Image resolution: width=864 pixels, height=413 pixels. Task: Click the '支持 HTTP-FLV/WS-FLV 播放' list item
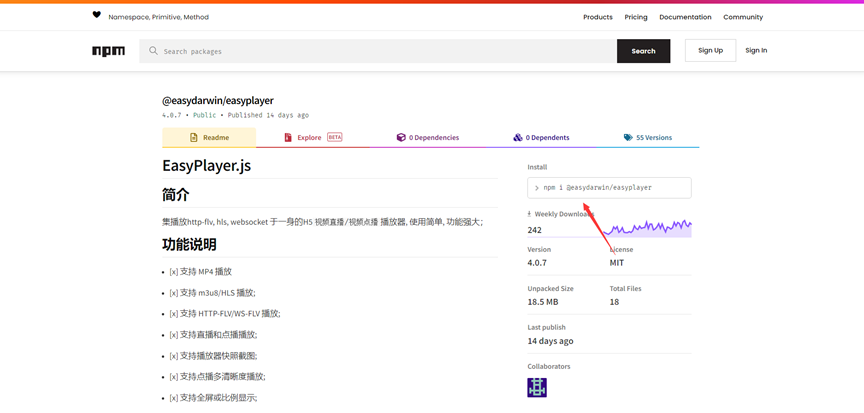(225, 314)
